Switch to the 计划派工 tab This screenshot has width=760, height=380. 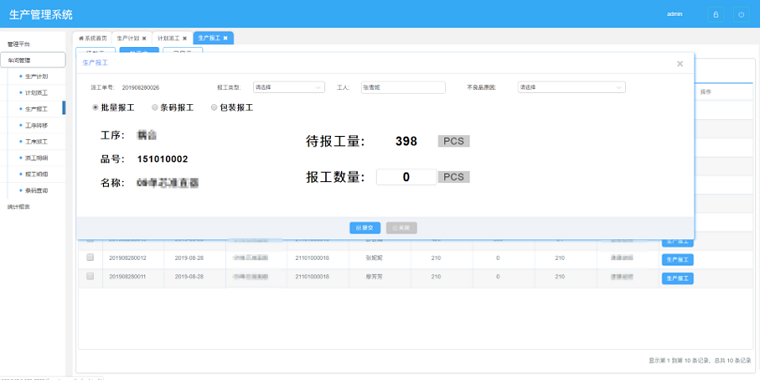(x=172, y=38)
